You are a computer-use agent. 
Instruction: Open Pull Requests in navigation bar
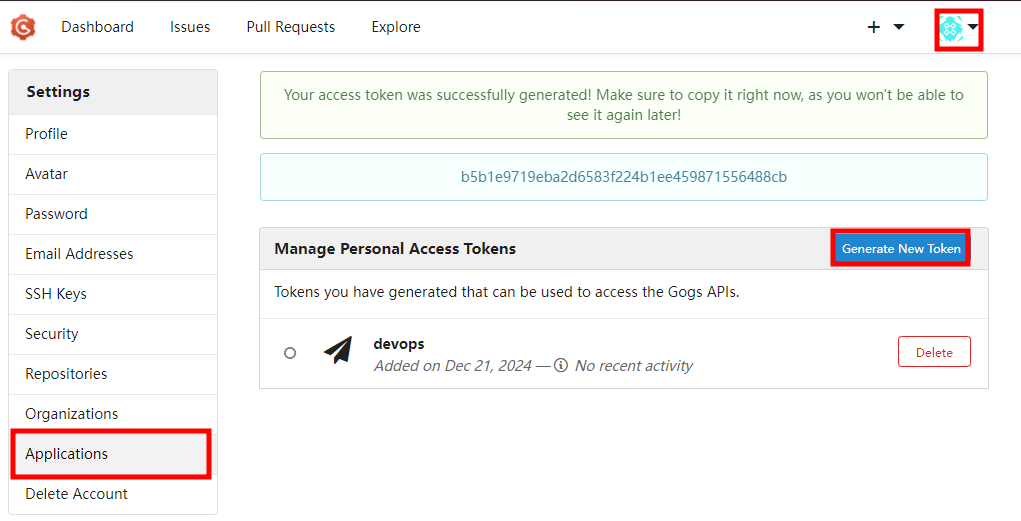[291, 27]
